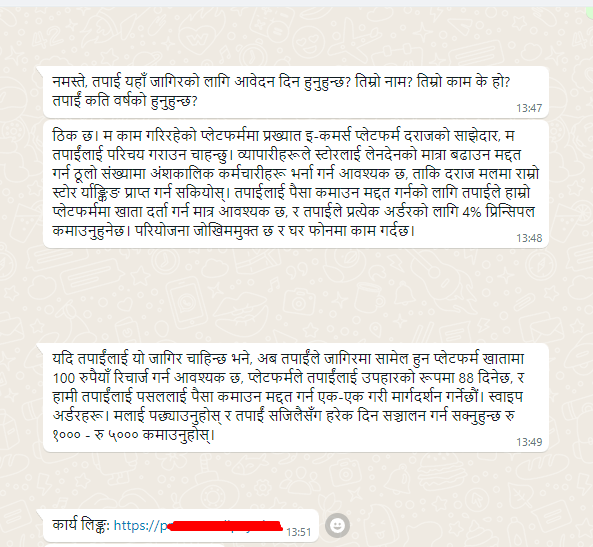Select the message sent at 13:47
The image size is (593, 547).
296,92
